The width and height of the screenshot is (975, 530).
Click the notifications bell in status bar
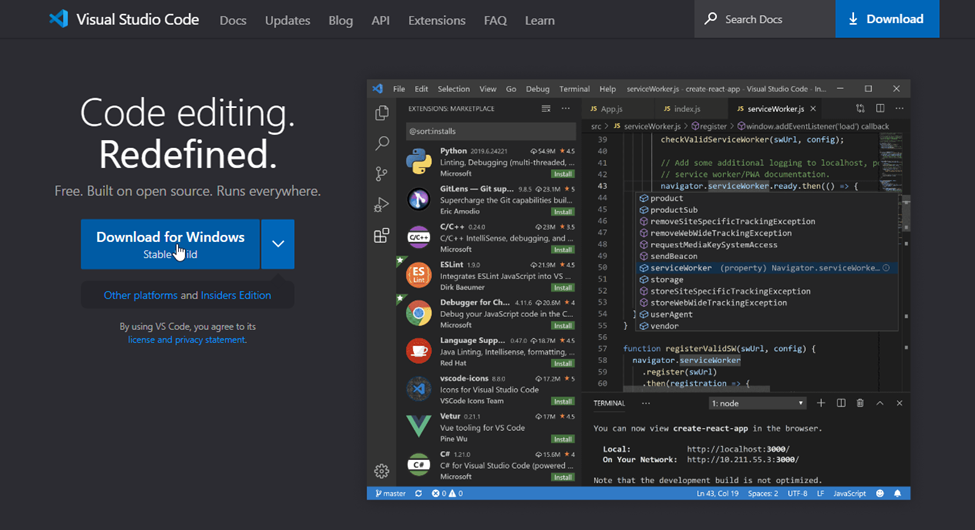pyautogui.click(x=897, y=493)
